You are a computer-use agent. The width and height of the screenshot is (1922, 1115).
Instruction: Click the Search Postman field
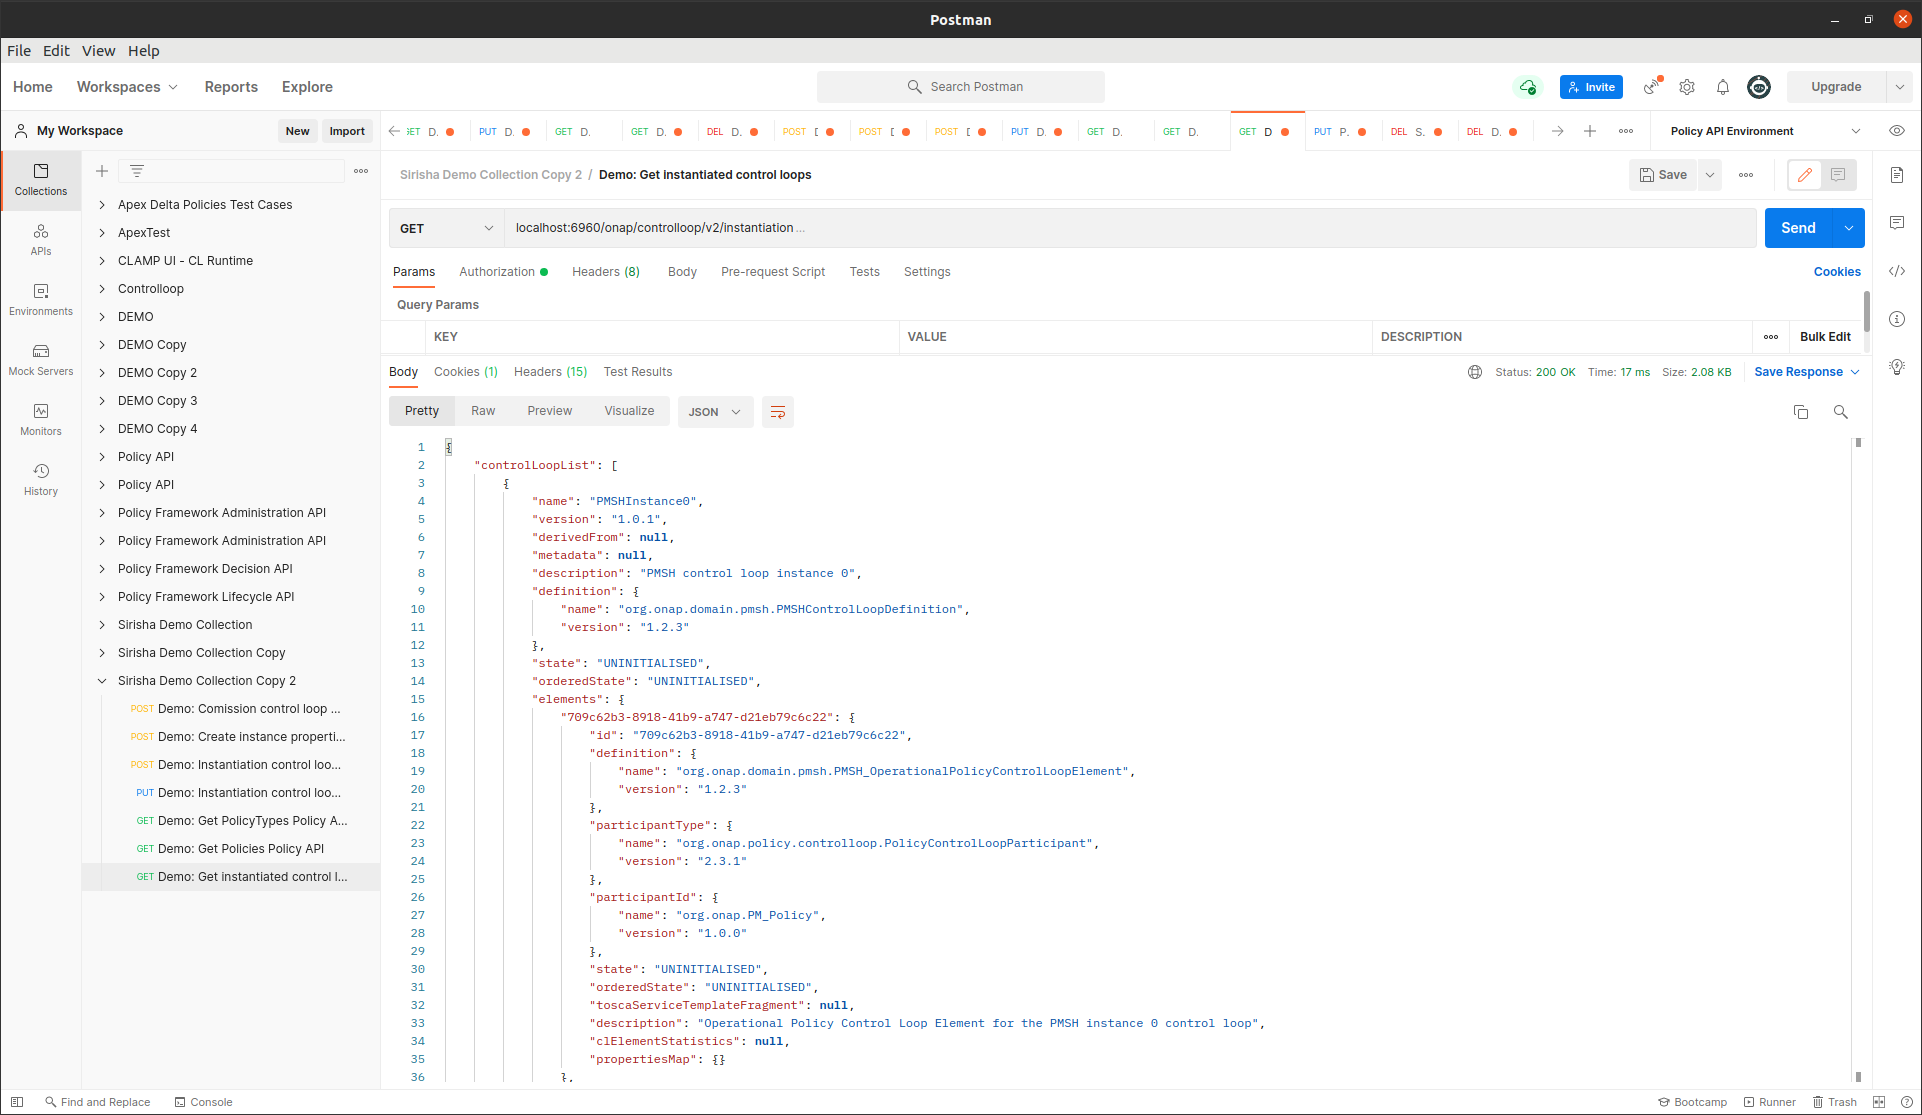(961, 87)
